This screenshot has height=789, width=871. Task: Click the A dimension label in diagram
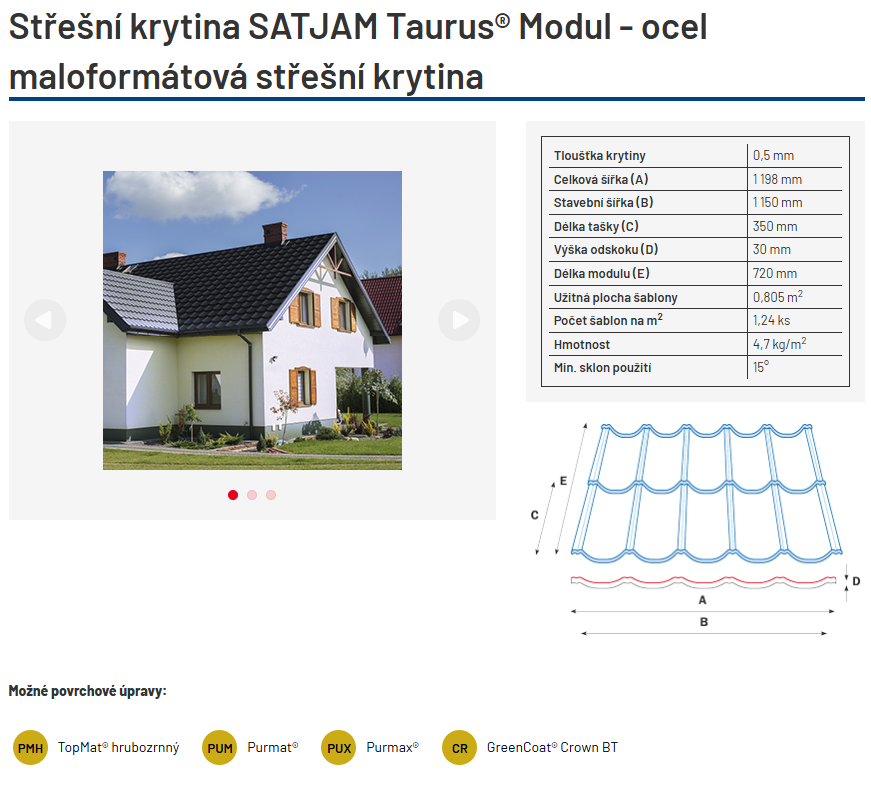[x=702, y=600]
